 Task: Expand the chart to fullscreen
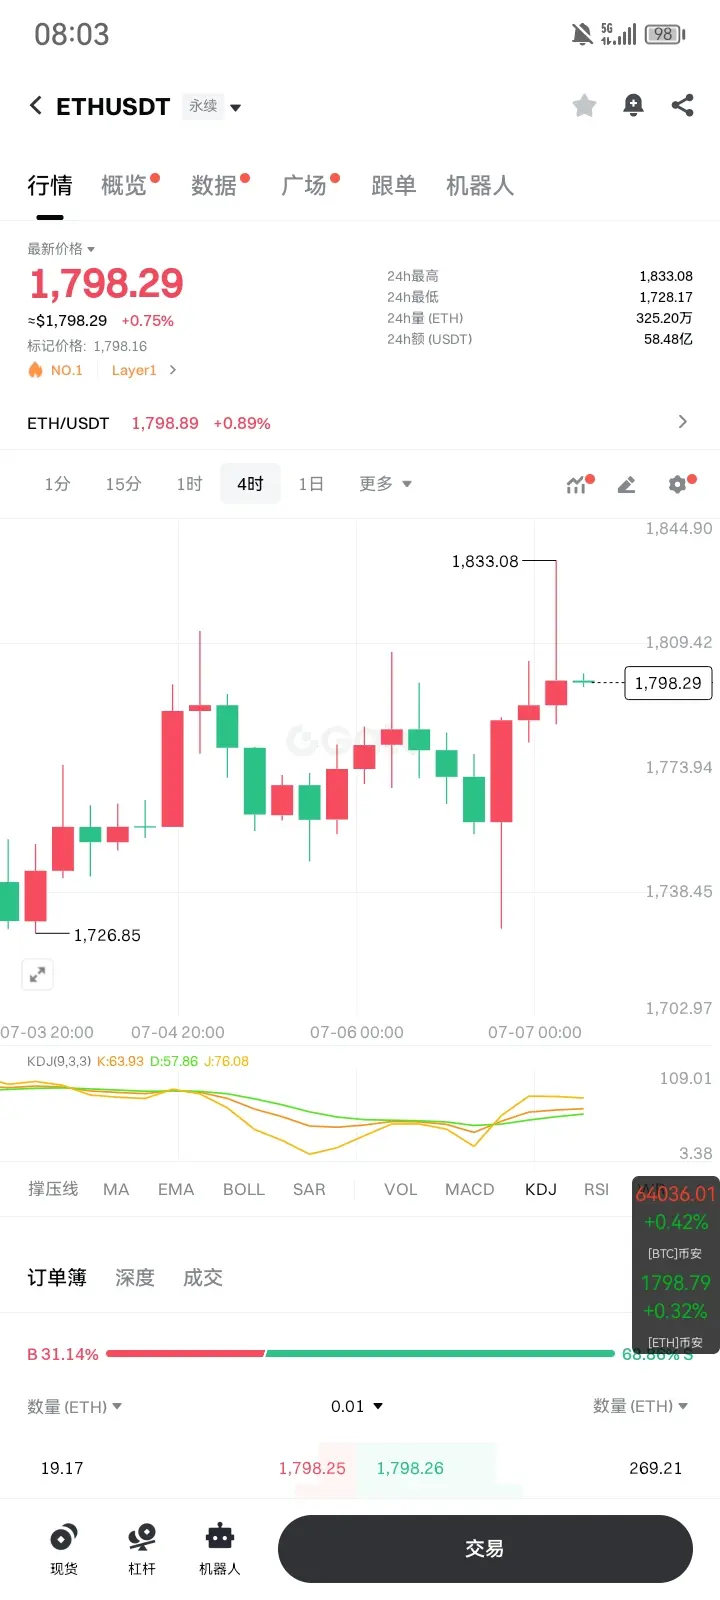point(37,974)
